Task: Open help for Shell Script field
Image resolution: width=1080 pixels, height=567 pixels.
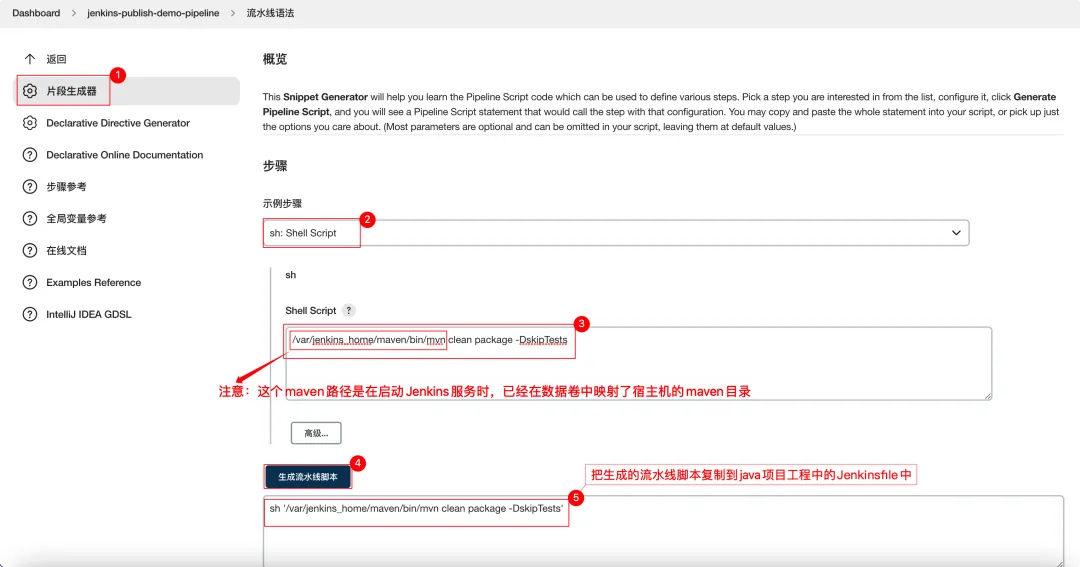Action: pos(349,311)
